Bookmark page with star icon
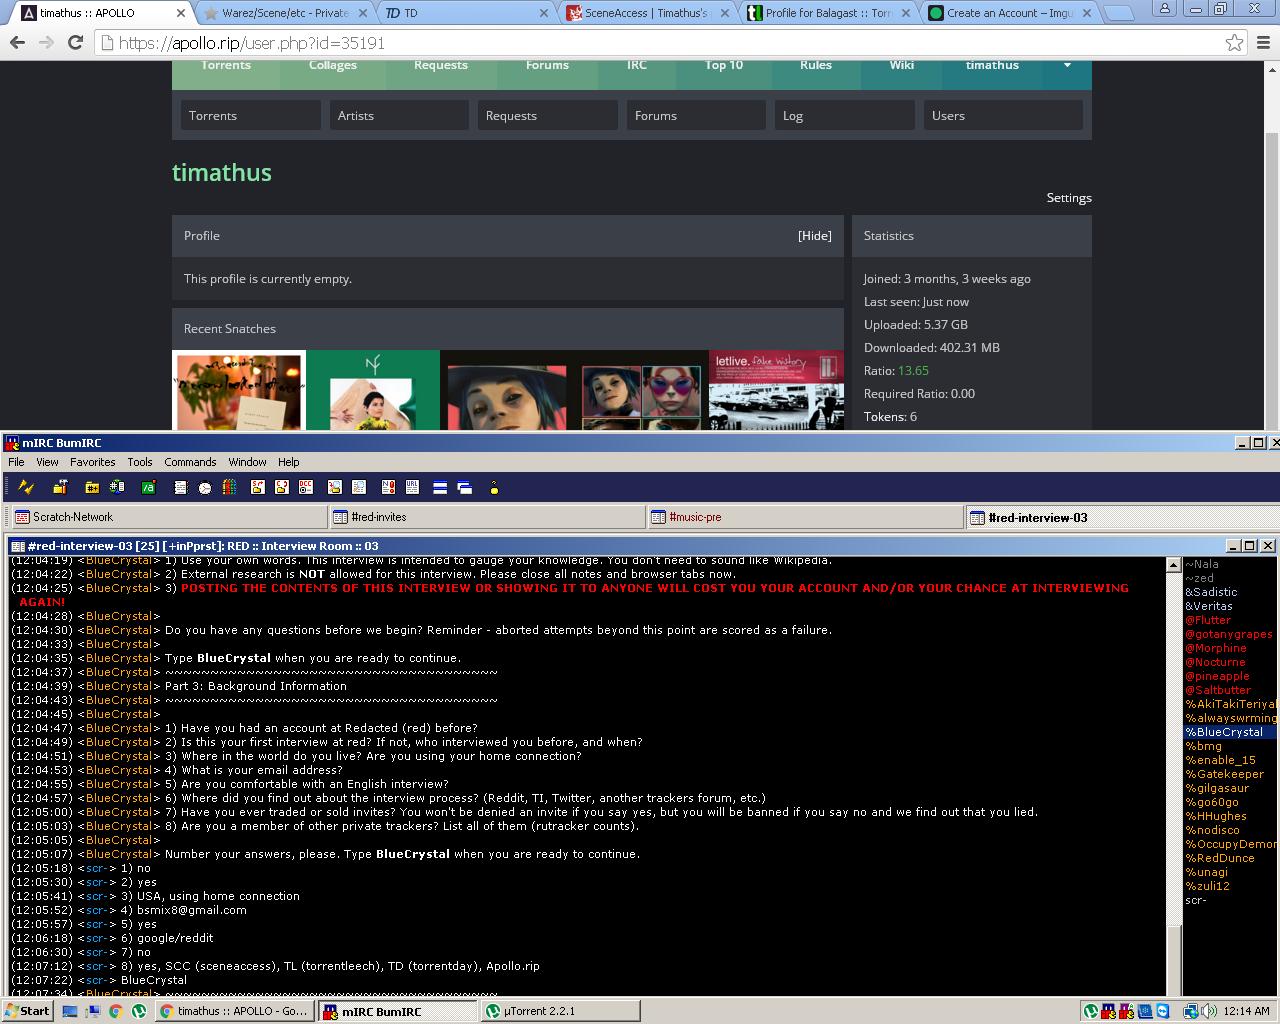The height and width of the screenshot is (1024, 1280). pos(1235,42)
